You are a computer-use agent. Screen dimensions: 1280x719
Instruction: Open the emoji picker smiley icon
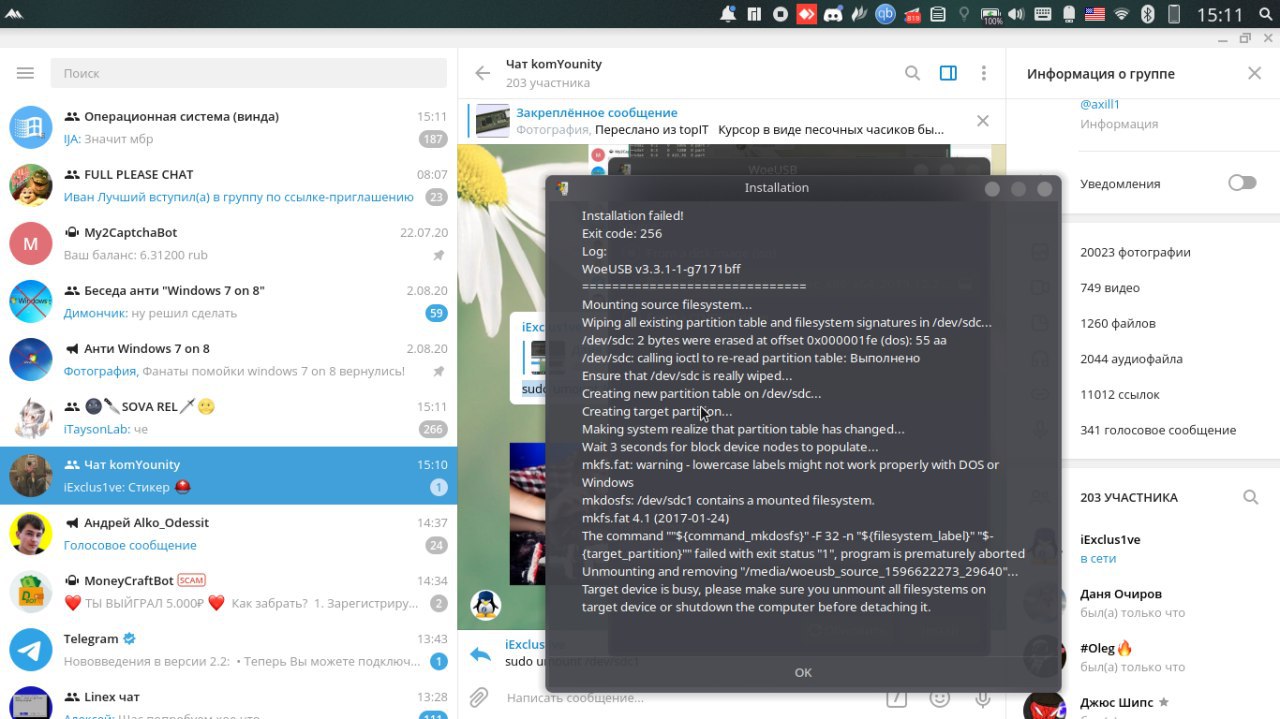pos(939,698)
